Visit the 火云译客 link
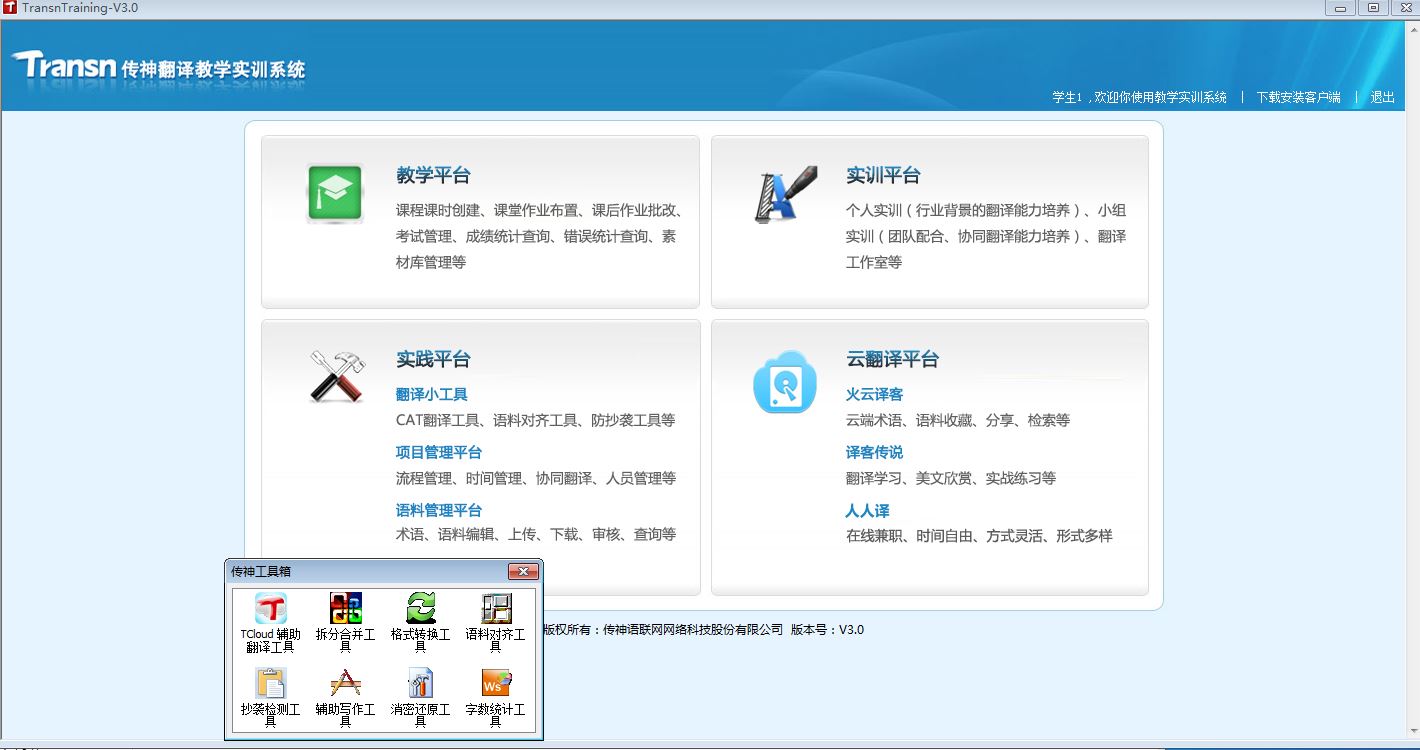Viewport: 1420px width, 750px height. 874,395
